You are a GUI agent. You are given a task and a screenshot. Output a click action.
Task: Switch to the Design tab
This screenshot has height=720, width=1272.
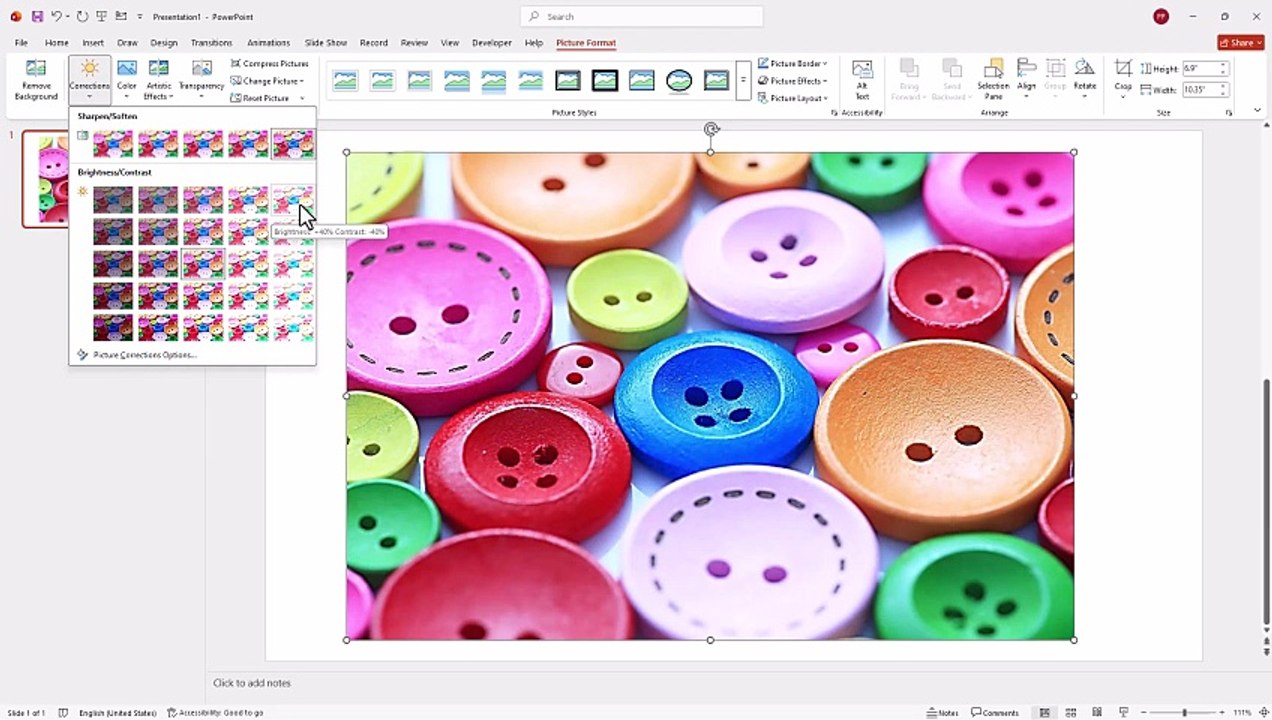coord(163,43)
